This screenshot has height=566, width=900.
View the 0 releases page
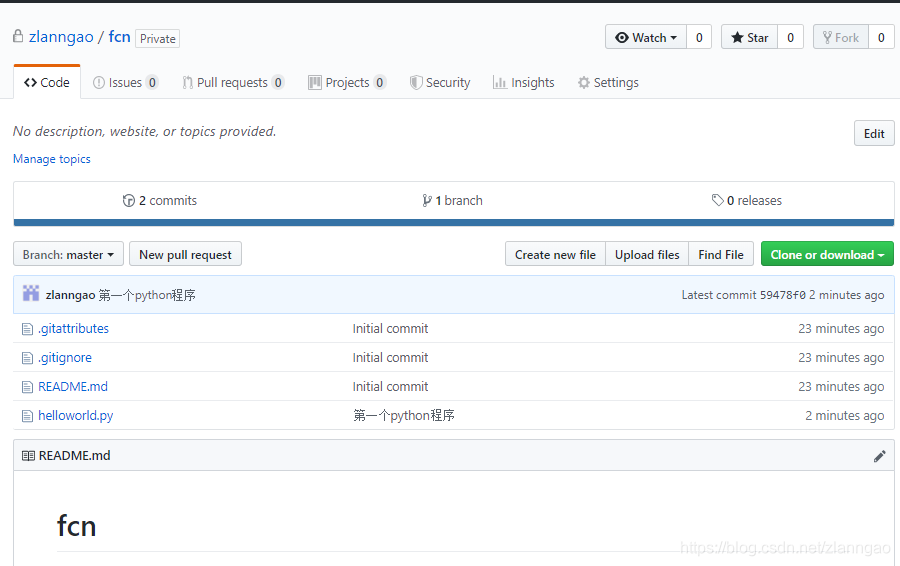[747, 200]
